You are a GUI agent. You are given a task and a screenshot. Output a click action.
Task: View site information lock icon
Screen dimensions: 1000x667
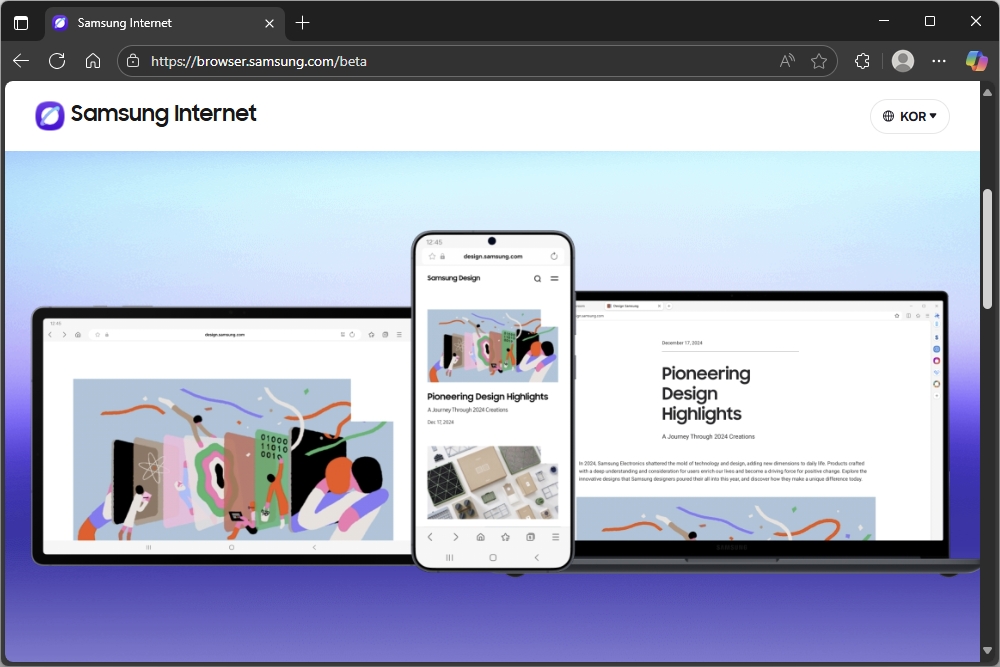[x=133, y=61]
